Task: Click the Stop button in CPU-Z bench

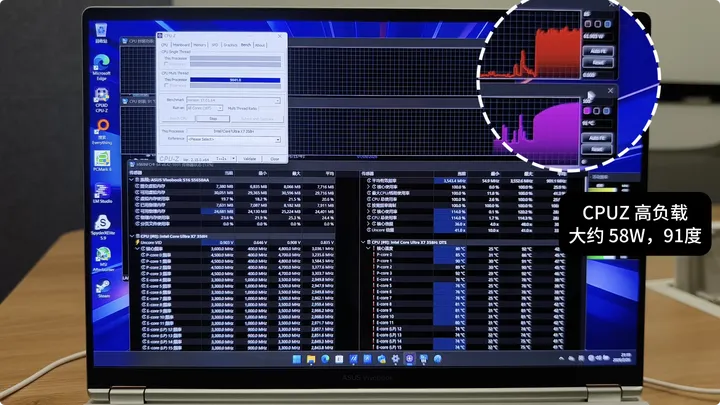Action: [x=213, y=118]
